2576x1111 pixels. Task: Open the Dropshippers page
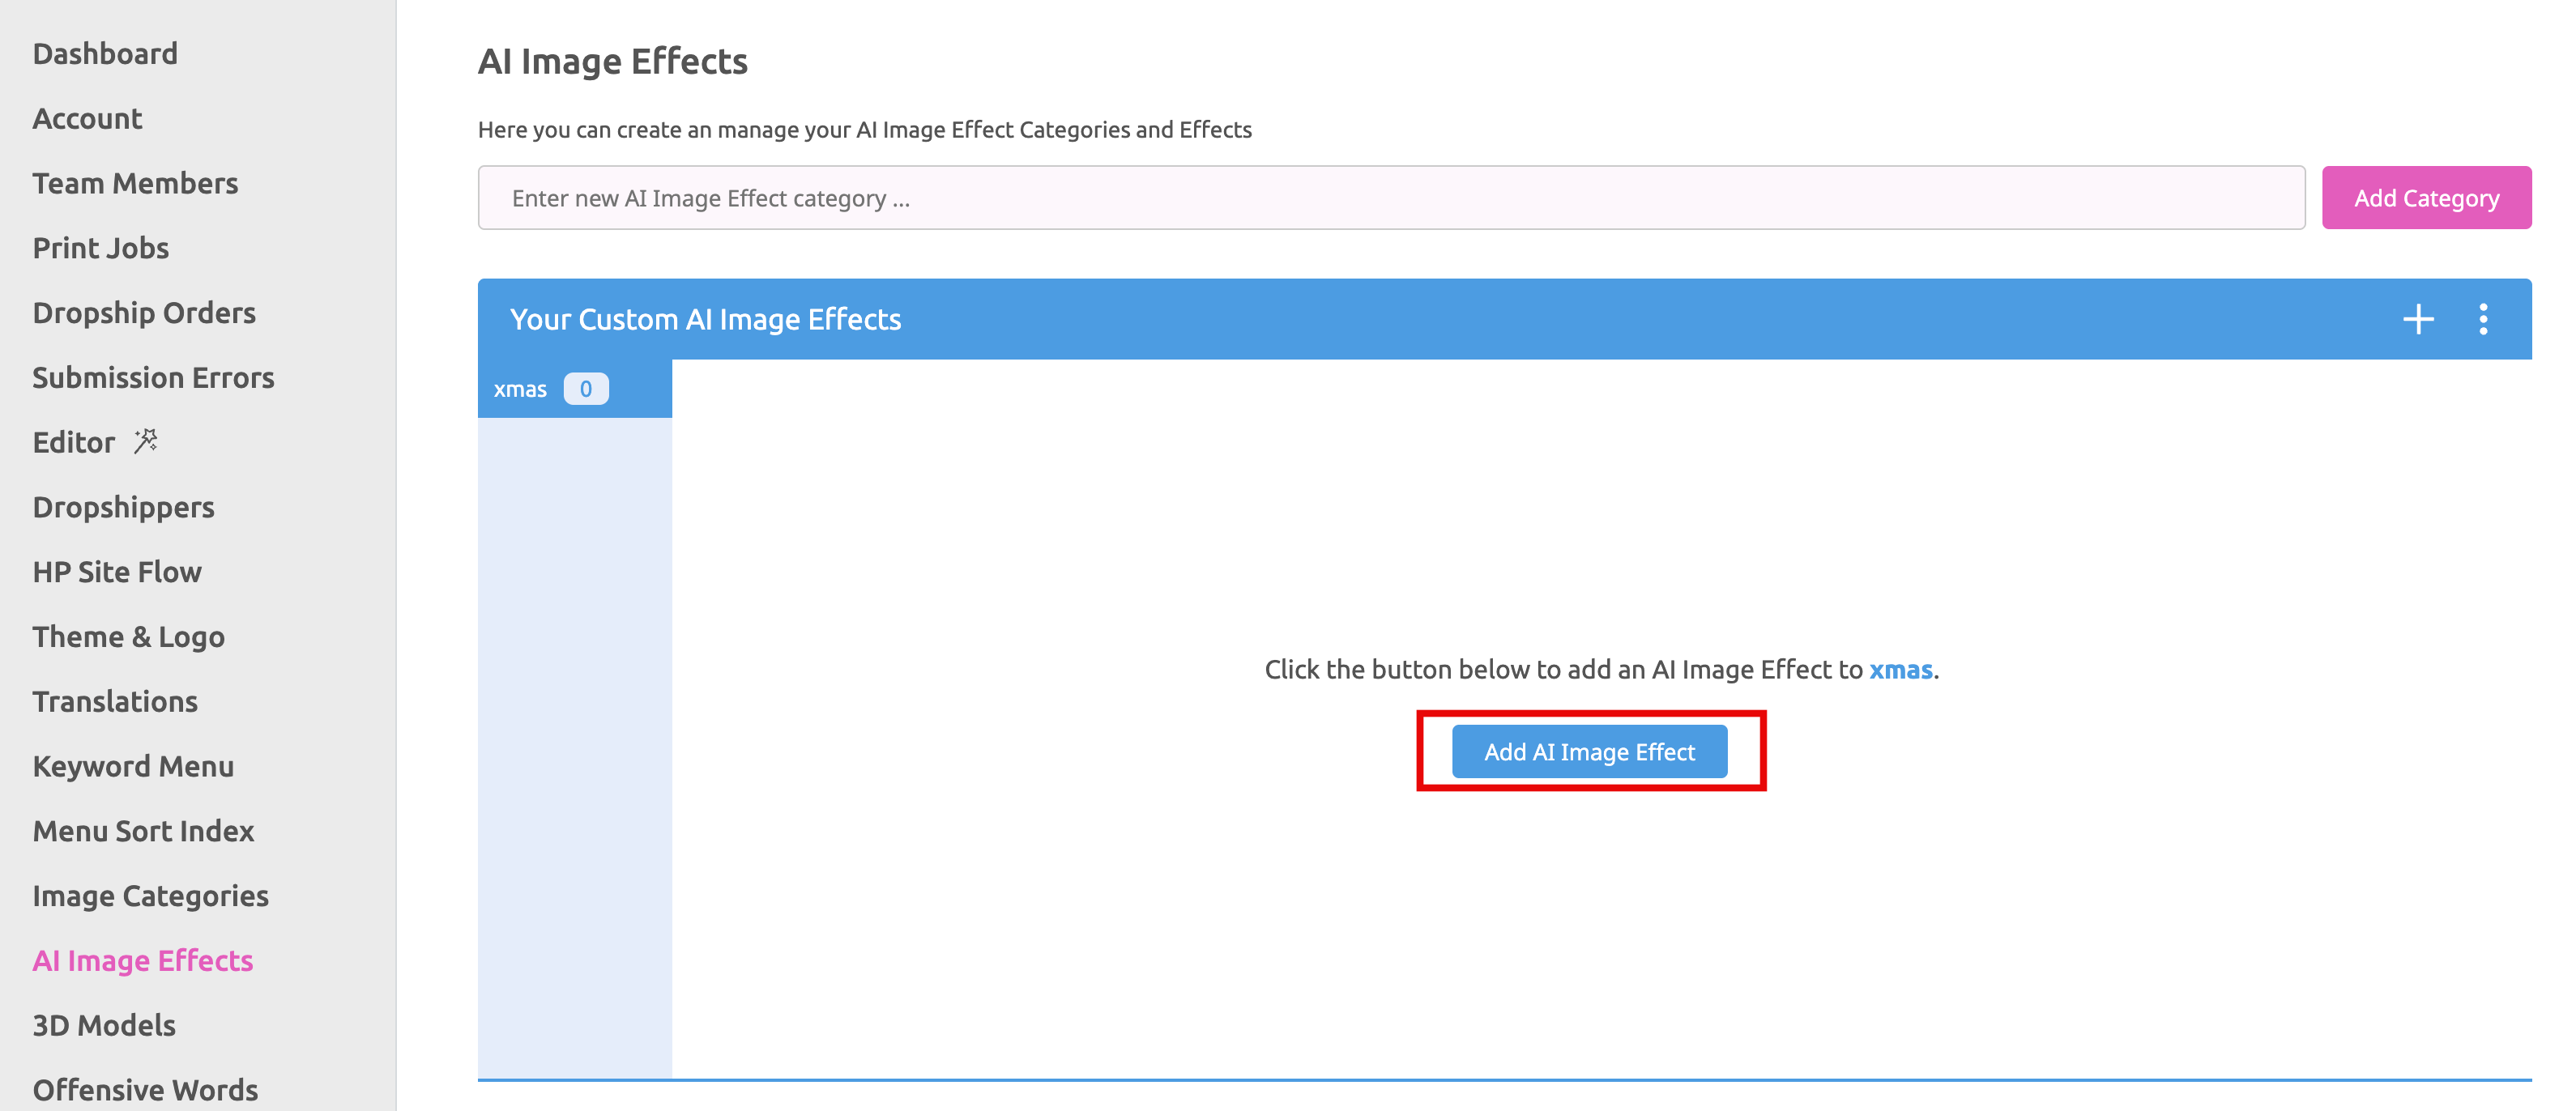click(x=124, y=506)
